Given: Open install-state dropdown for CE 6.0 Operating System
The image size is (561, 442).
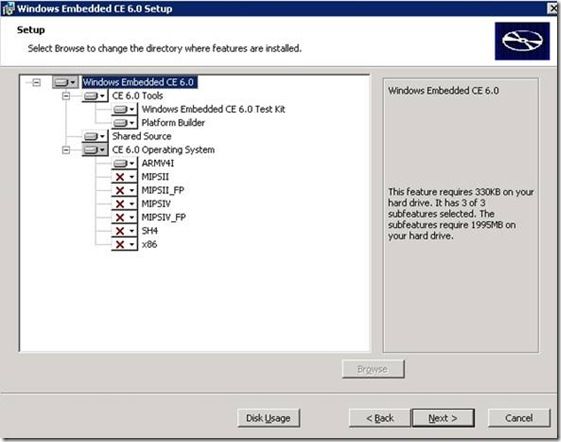Looking at the screenshot, I should [x=95, y=150].
